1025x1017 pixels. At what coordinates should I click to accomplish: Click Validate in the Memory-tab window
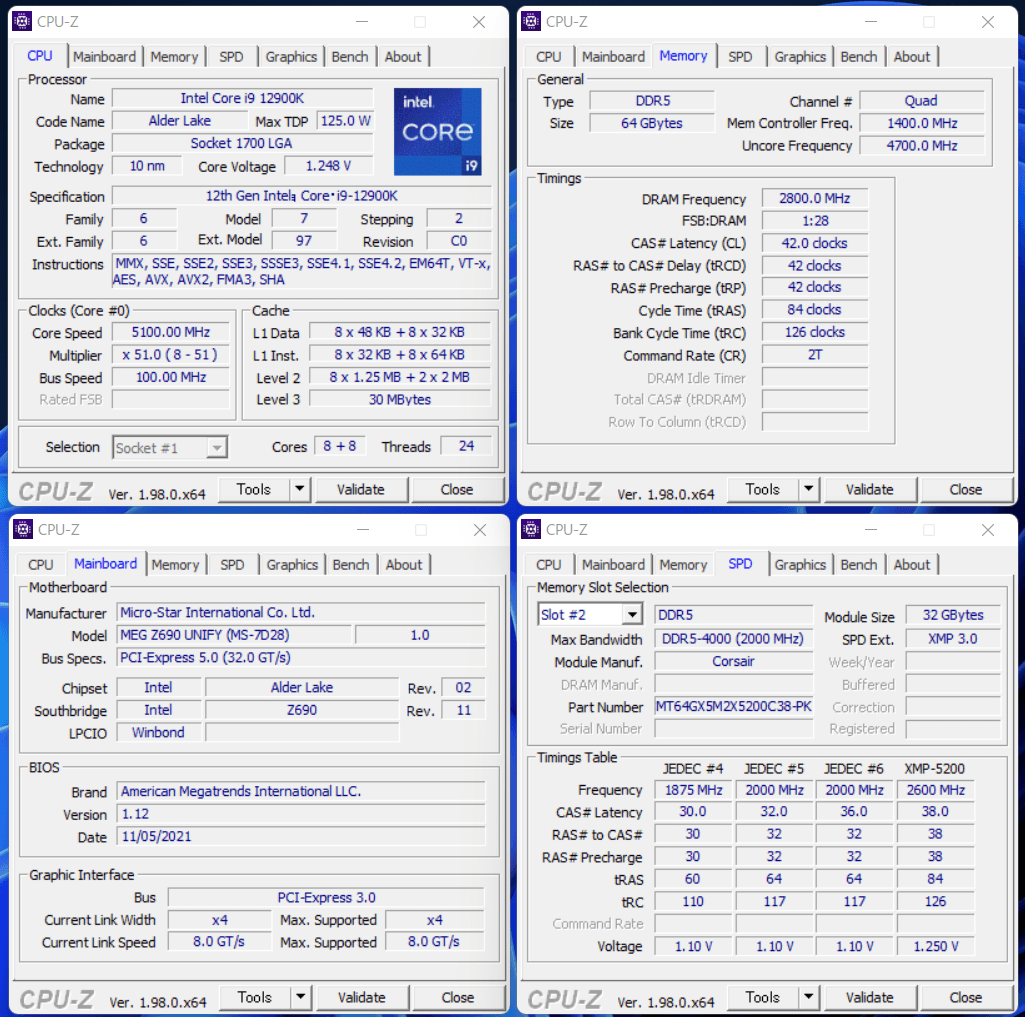870,489
